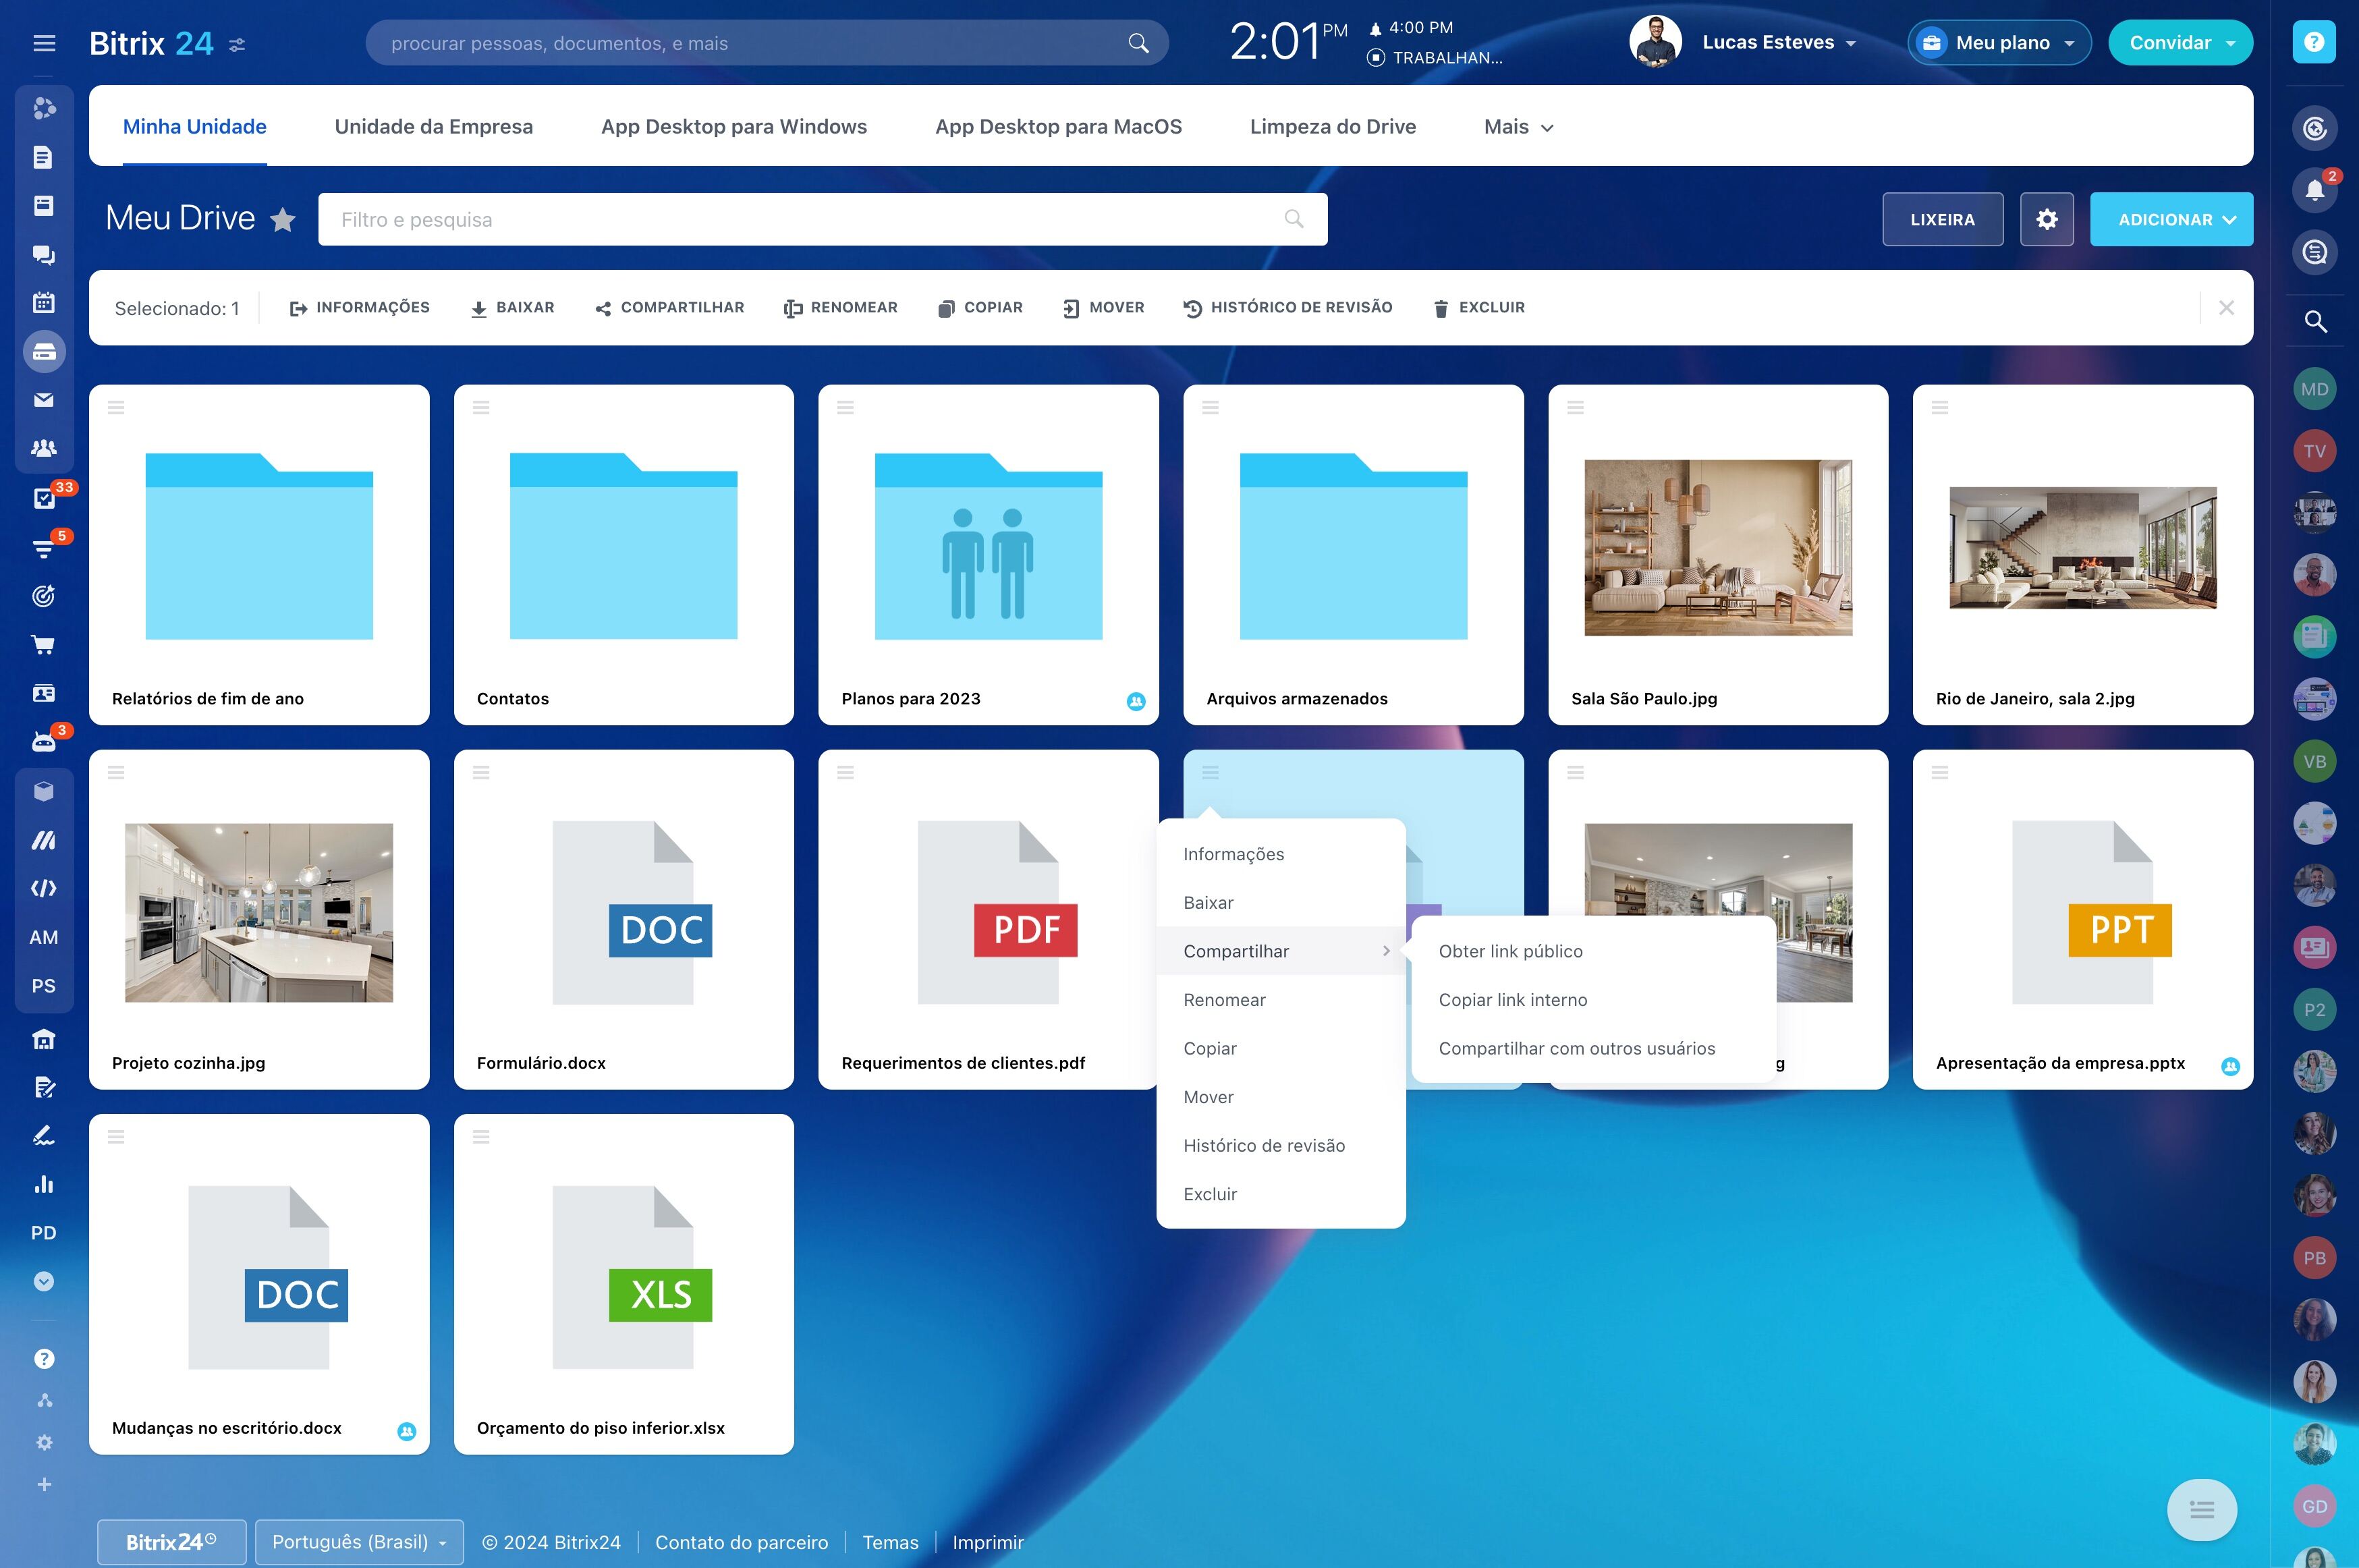The height and width of the screenshot is (1568, 2359).
Task: Open the online store cart icon in sidebar
Action: coord(44,644)
